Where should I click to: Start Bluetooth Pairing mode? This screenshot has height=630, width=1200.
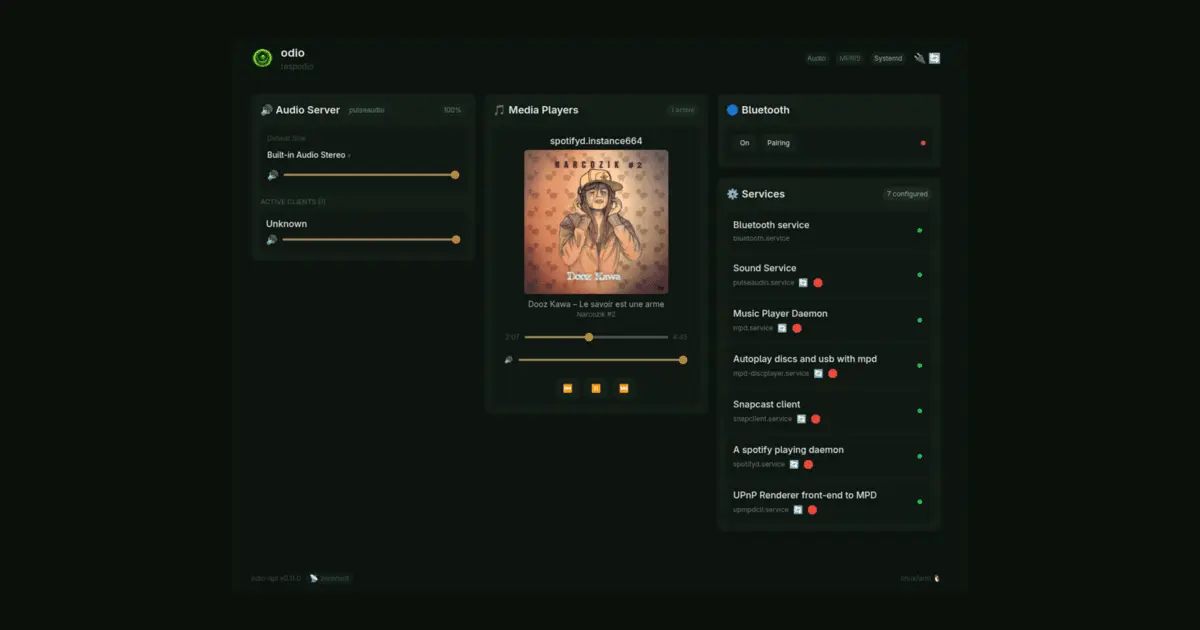point(778,143)
